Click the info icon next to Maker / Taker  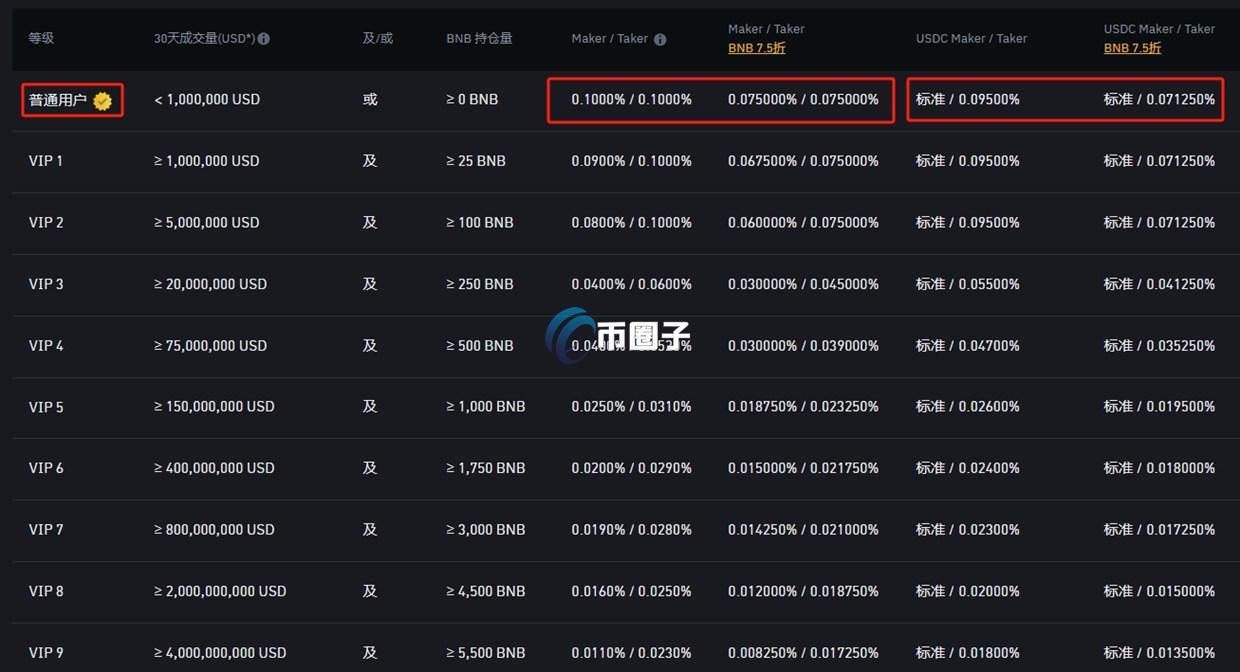tap(660, 39)
